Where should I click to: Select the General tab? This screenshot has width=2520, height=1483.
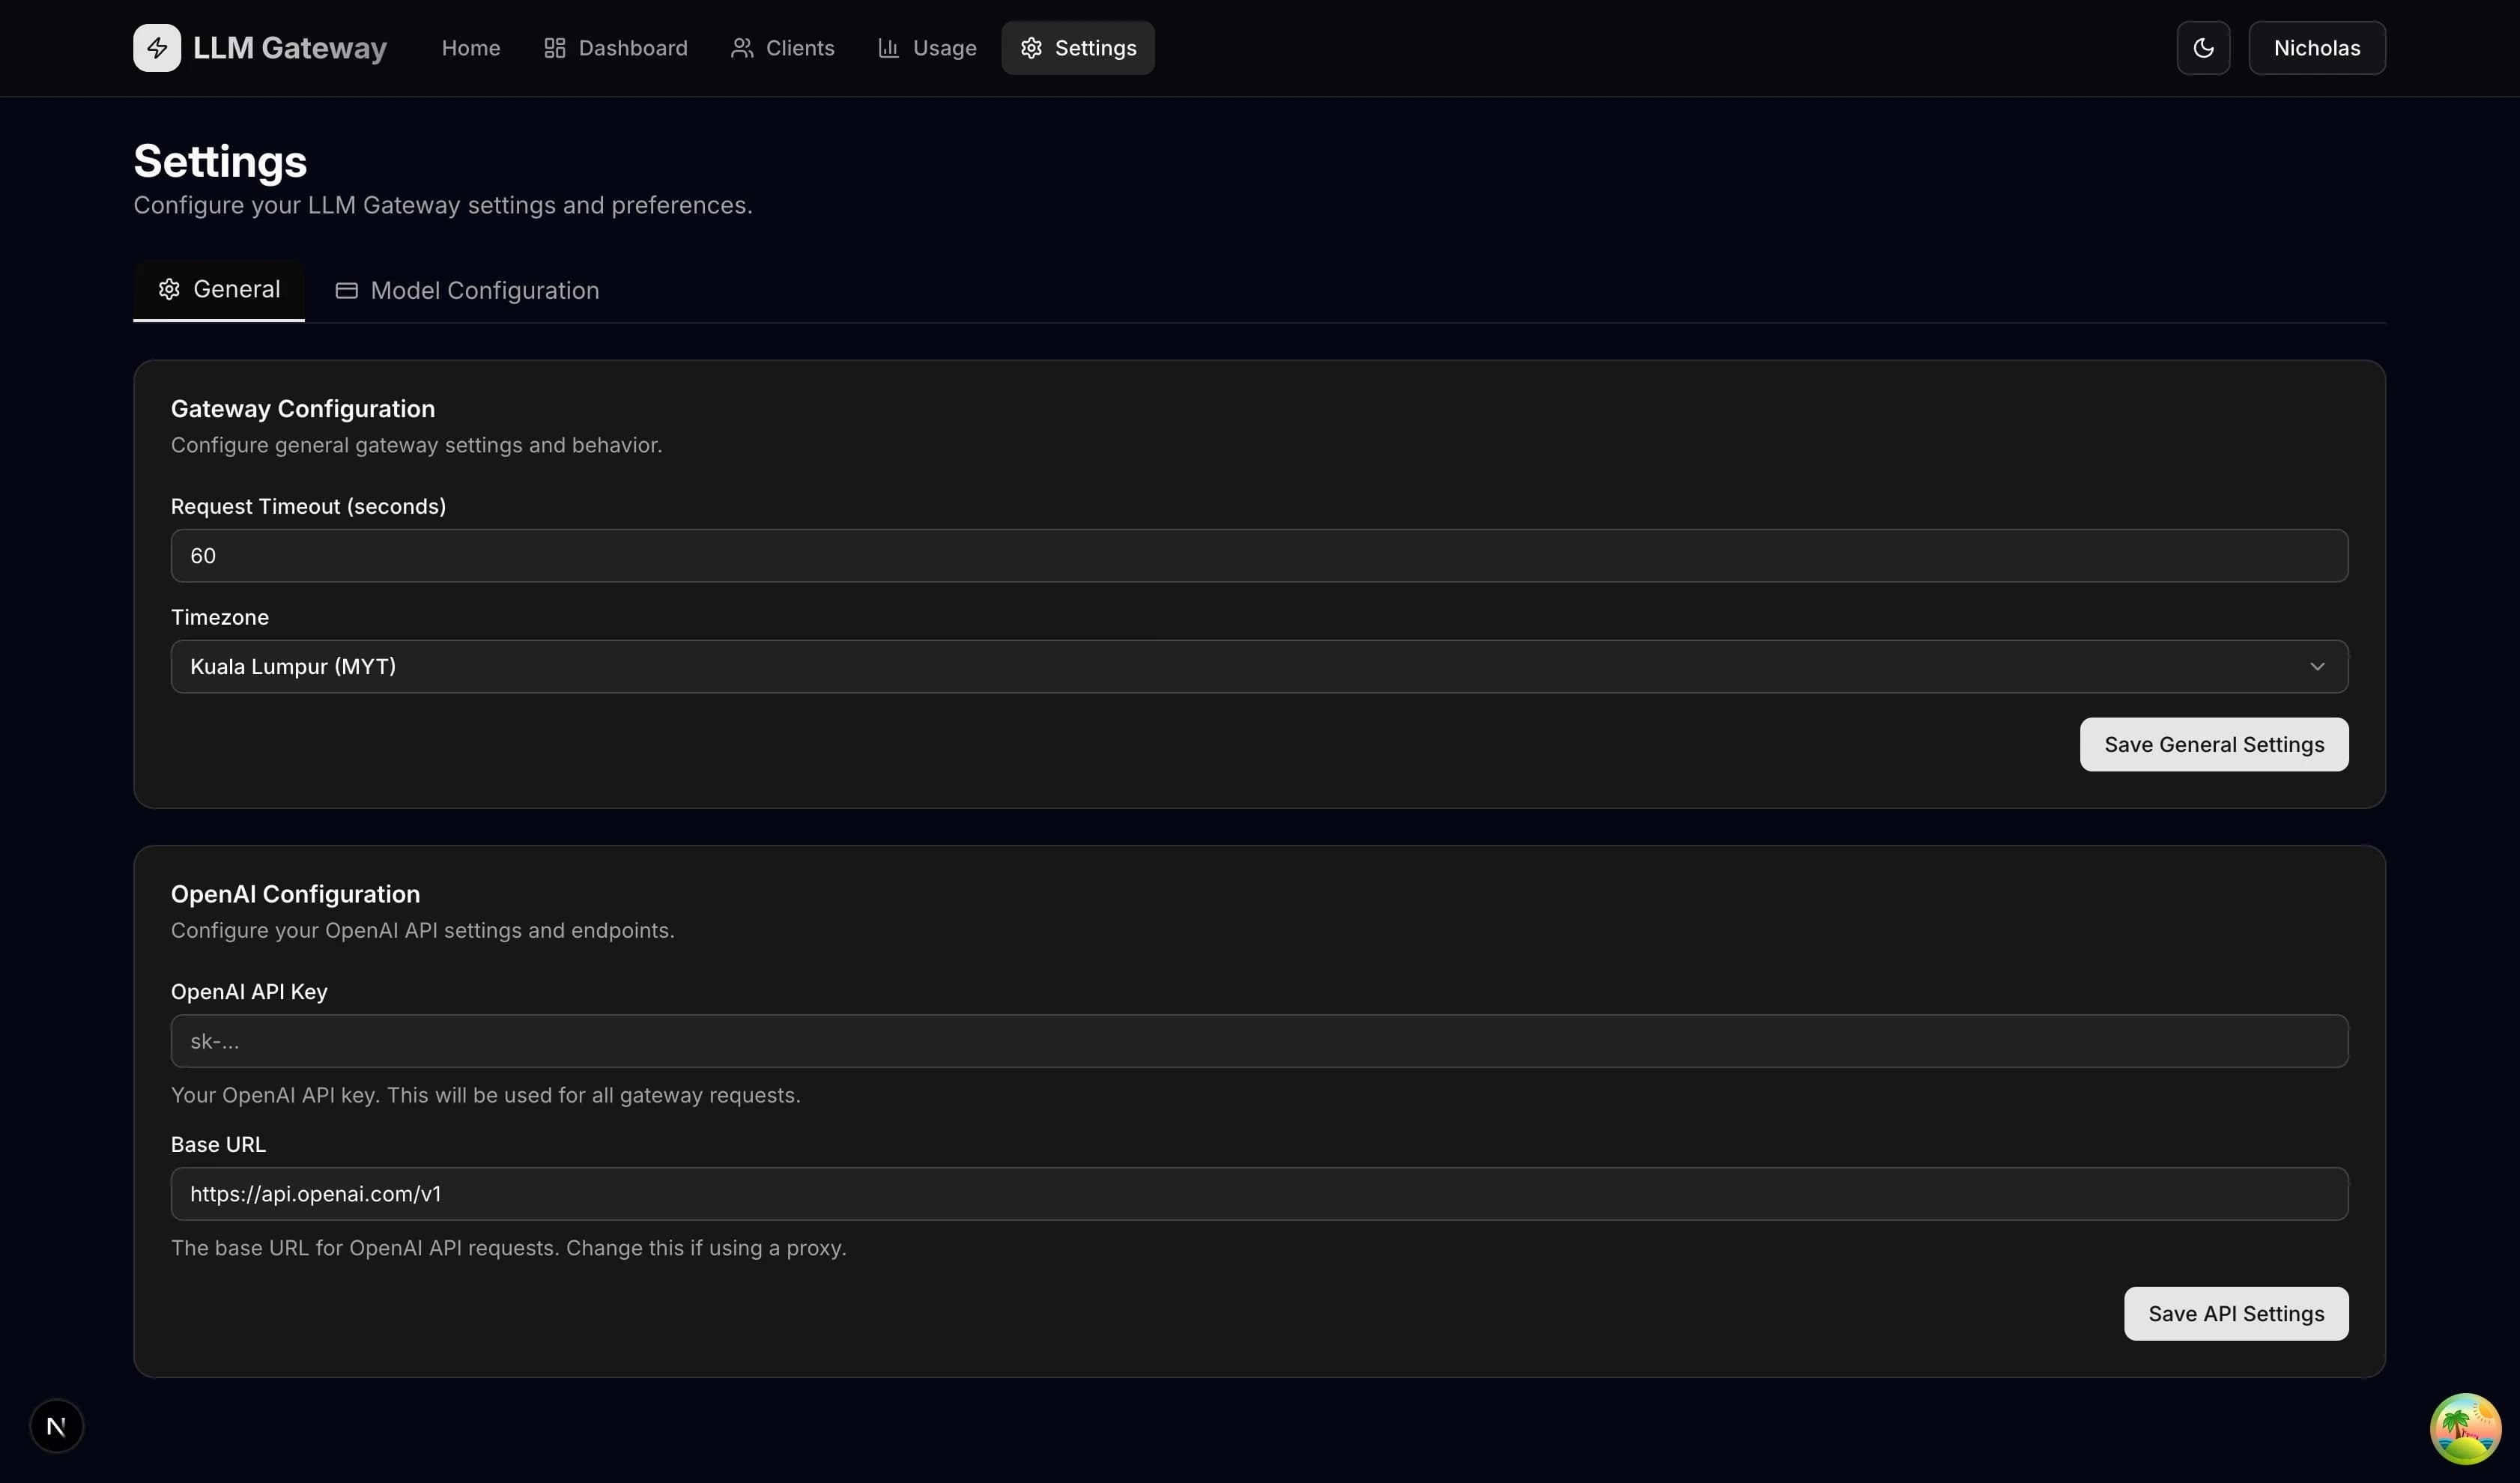coord(219,289)
